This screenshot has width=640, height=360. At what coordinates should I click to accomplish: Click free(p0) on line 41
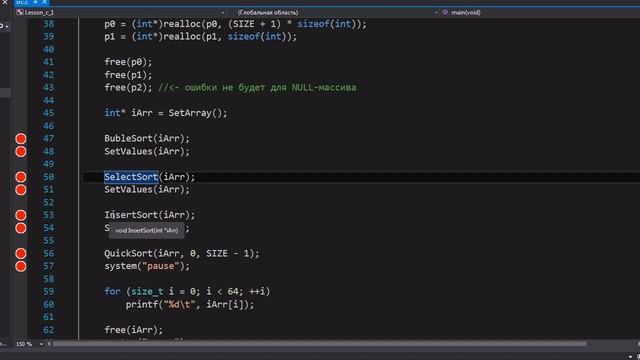(x=128, y=62)
